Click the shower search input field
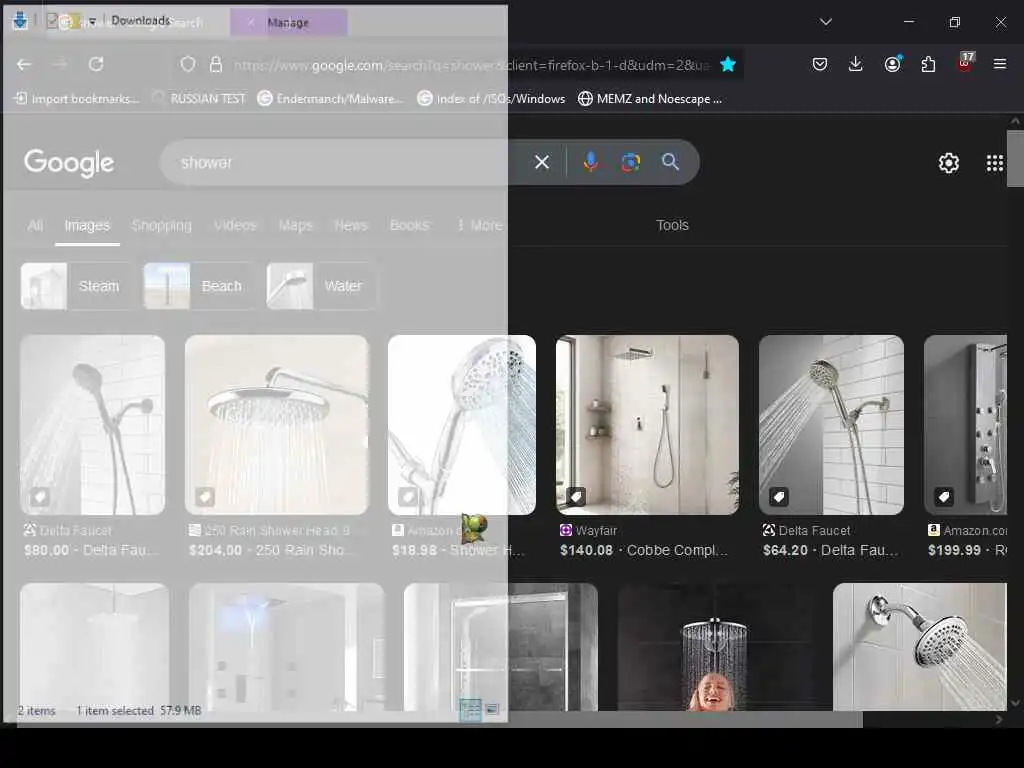The image size is (1024, 768). click(346, 162)
